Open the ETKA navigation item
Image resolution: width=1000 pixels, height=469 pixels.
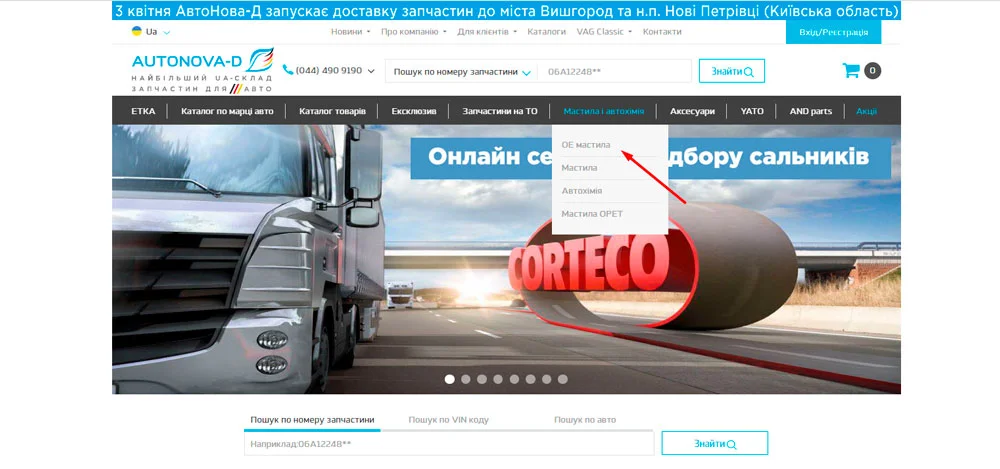[x=143, y=111]
